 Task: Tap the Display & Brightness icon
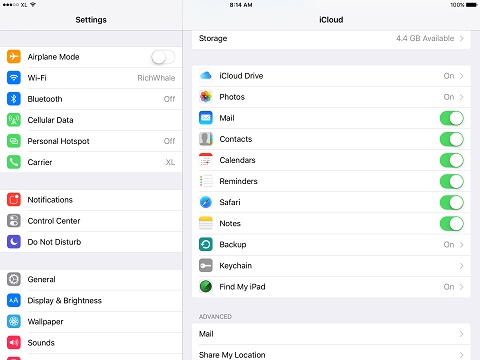14,300
